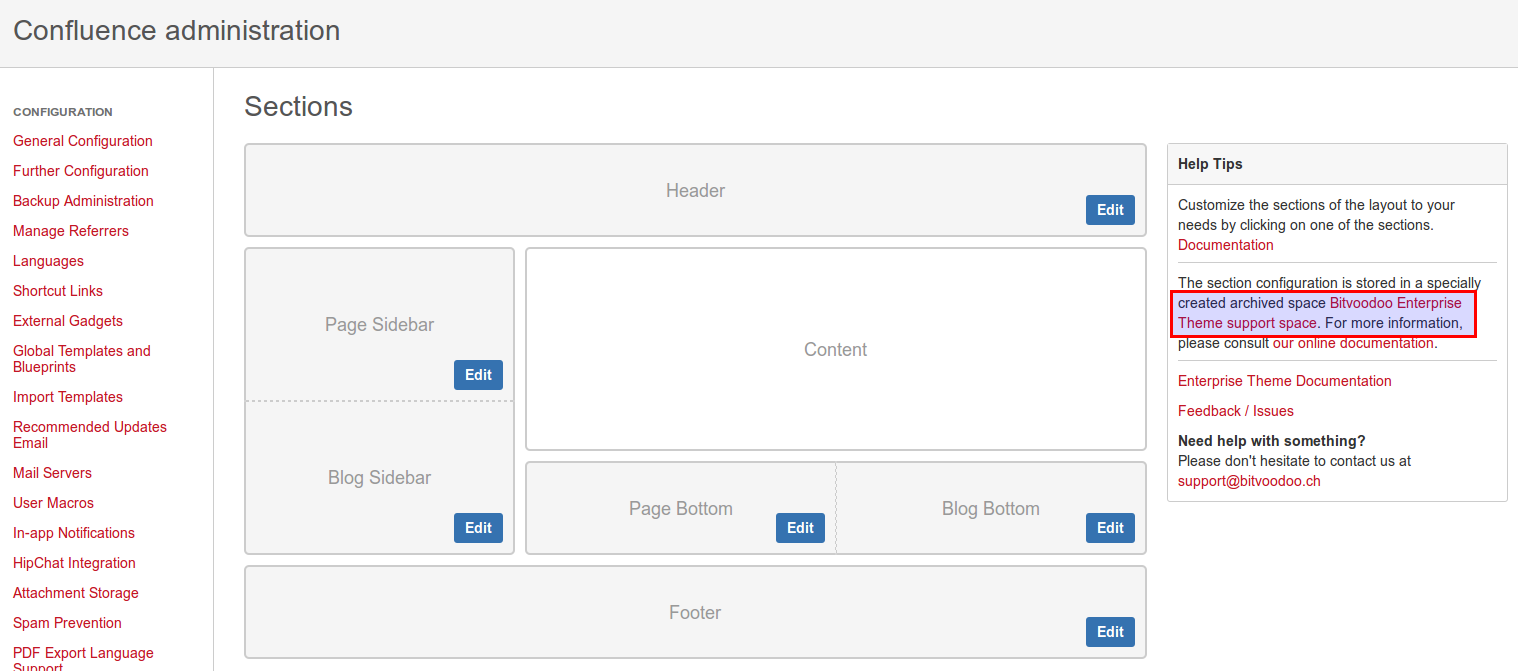Open Enterprise Theme Documentation link
Viewport: 1518px width, 671px height.
click(1284, 381)
